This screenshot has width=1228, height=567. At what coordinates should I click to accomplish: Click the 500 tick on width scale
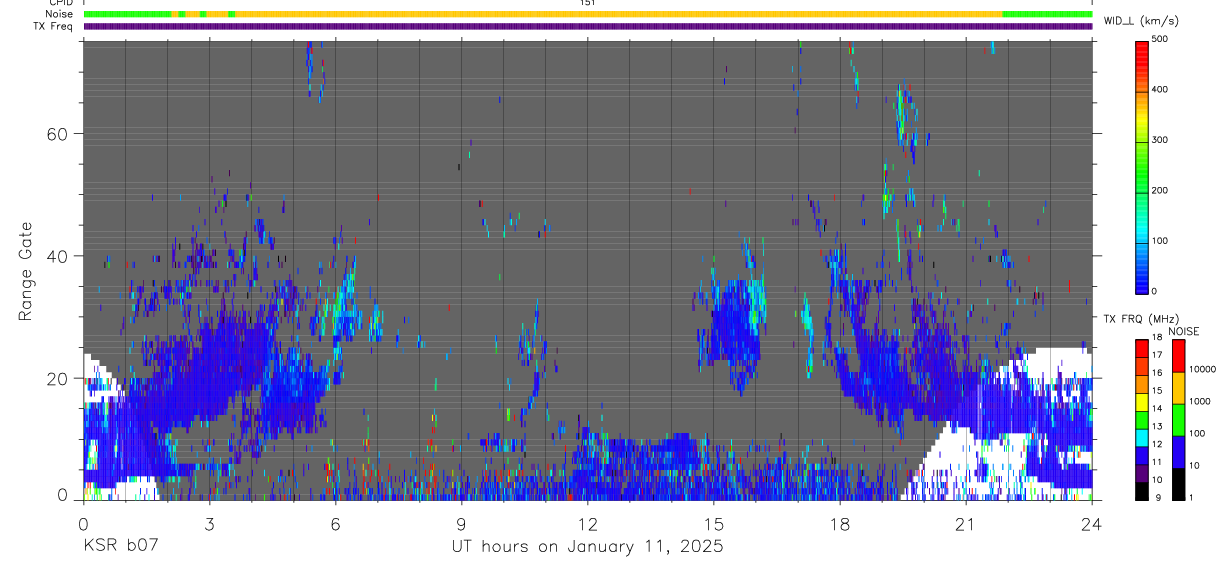point(1160,39)
